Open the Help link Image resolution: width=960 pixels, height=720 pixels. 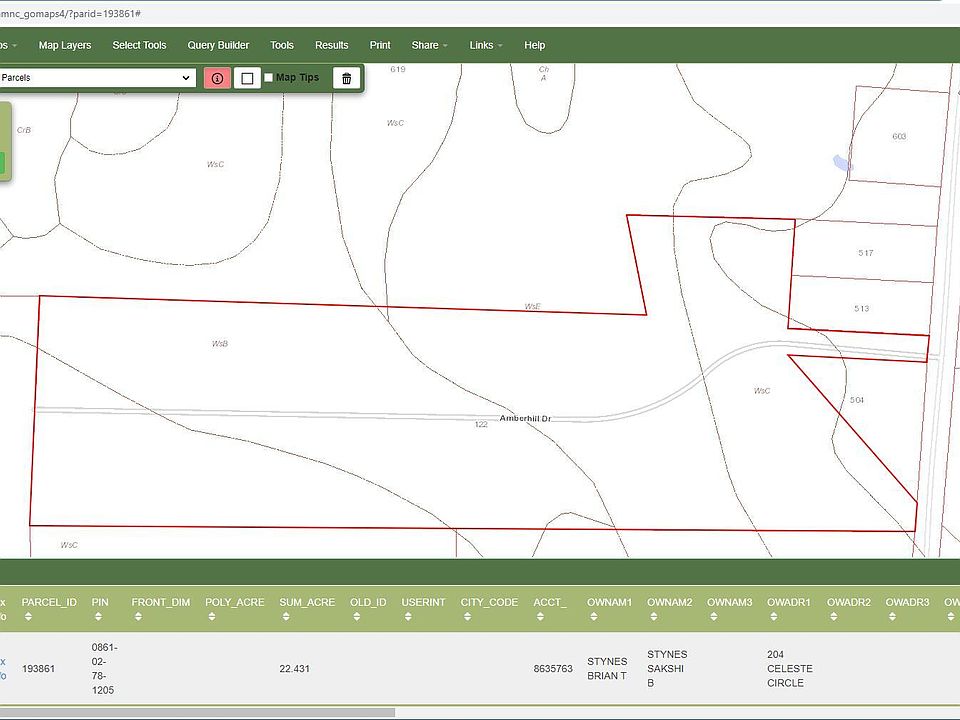tap(535, 45)
